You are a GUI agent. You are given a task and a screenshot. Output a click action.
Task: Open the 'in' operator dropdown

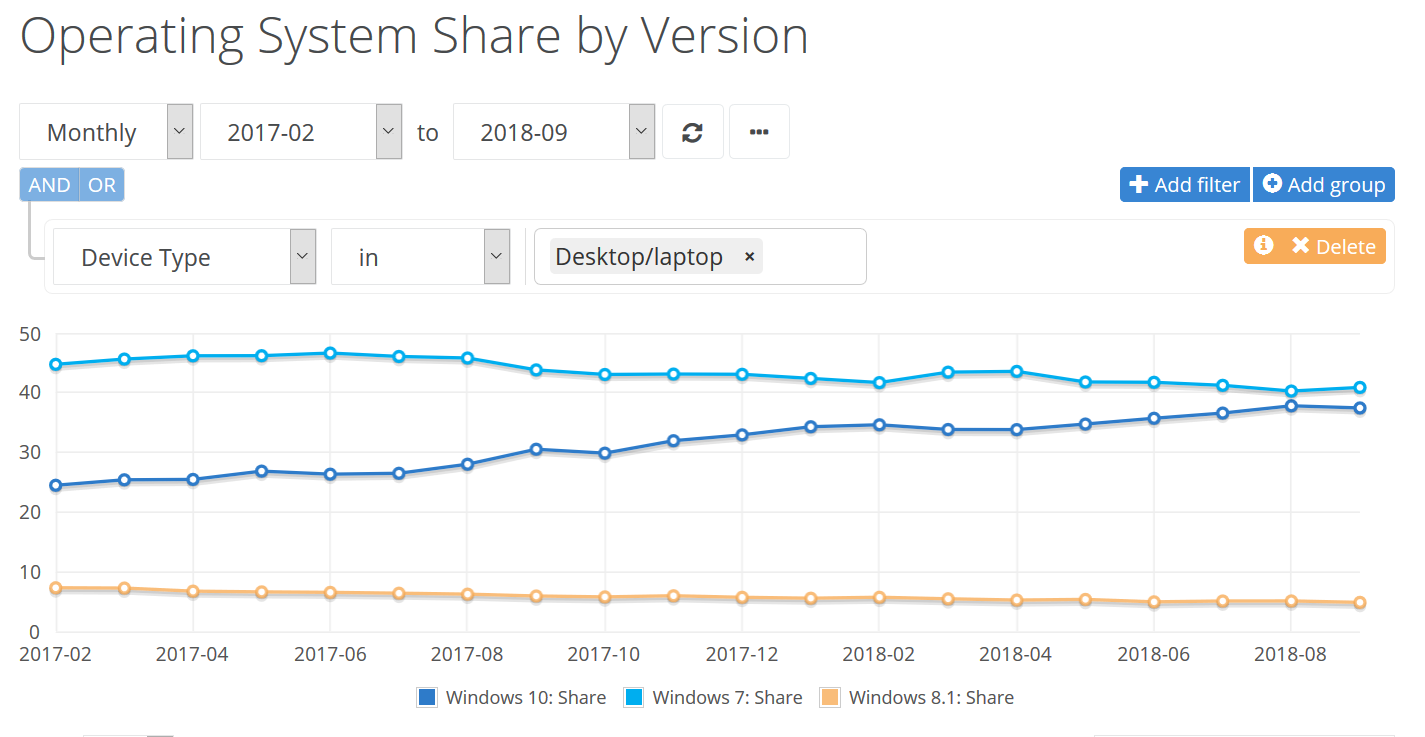[x=421, y=257]
